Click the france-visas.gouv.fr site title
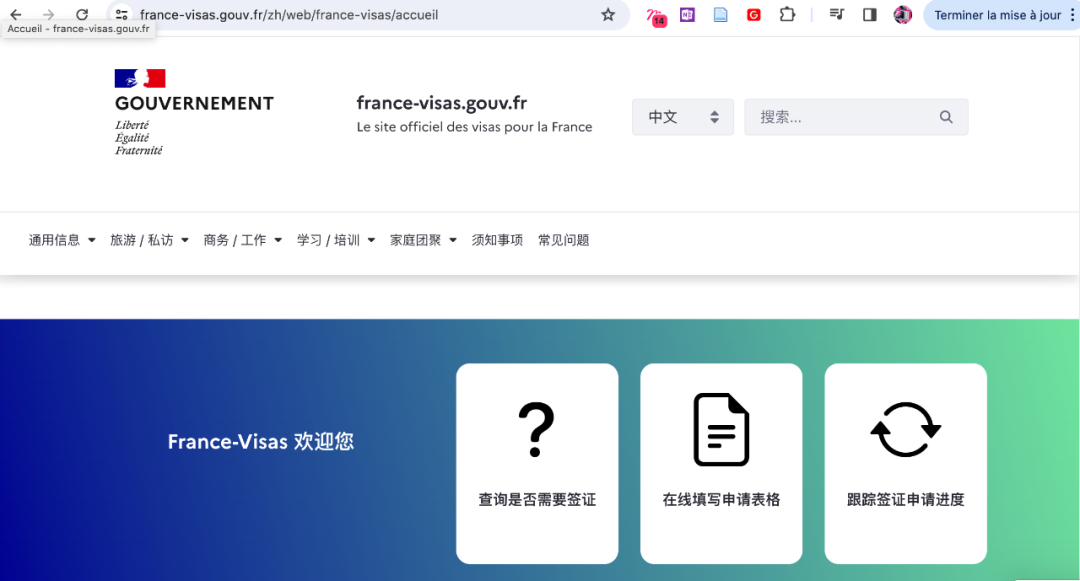This screenshot has width=1080, height=581. click(442, 103)
